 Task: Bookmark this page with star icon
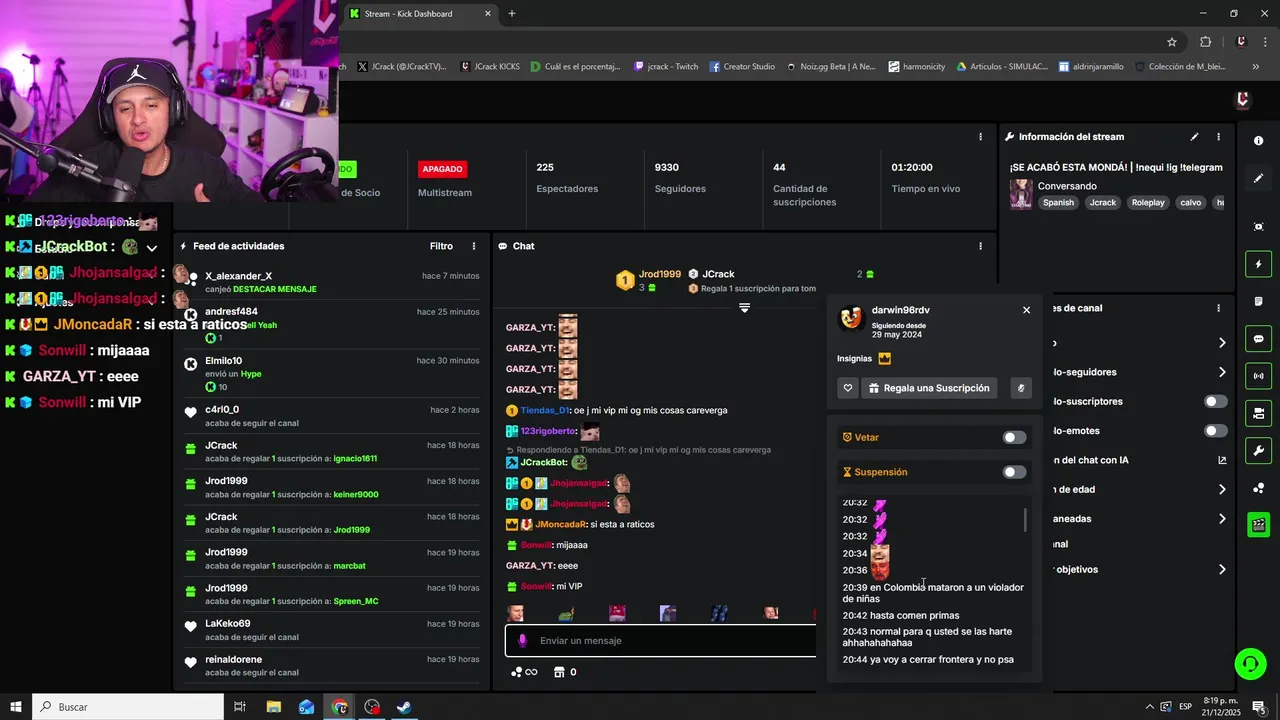pos(1172,42)
